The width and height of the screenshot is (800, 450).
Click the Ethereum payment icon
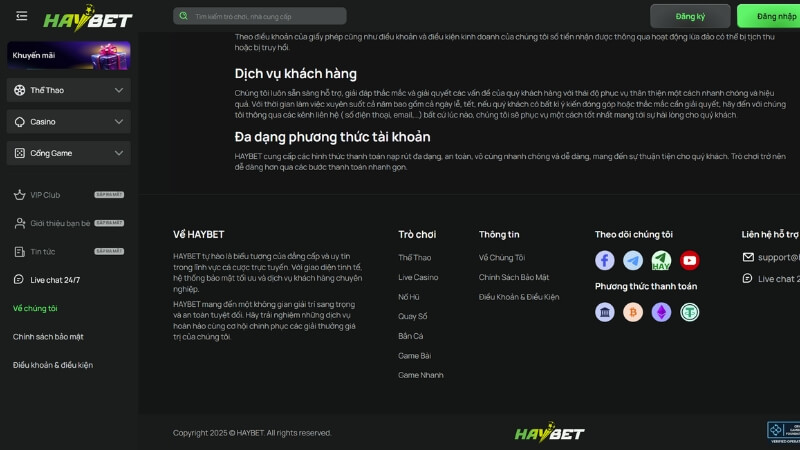tap(661, 312)
